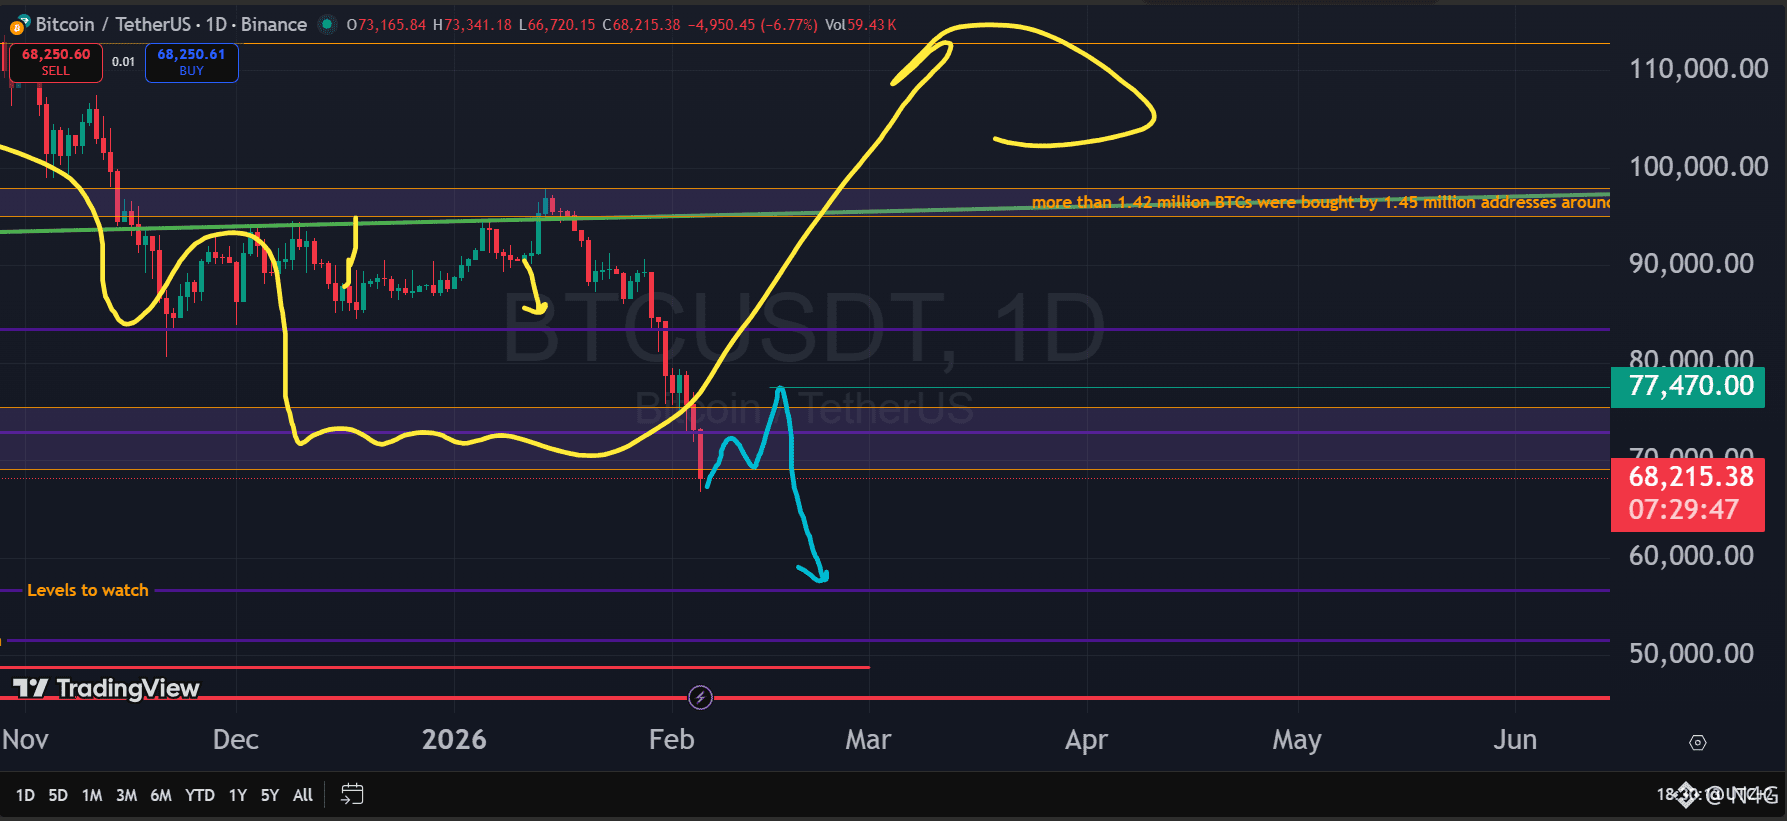Click the 18:30 clock timezone in bottom bar
Image resolution: width=1787 pixels, height=821 pixels.
pyautogui.click(x=1716, y=795)
